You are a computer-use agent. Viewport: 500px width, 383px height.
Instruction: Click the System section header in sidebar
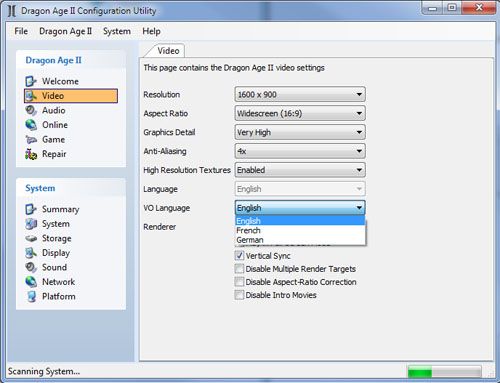[x=40, y=188]
